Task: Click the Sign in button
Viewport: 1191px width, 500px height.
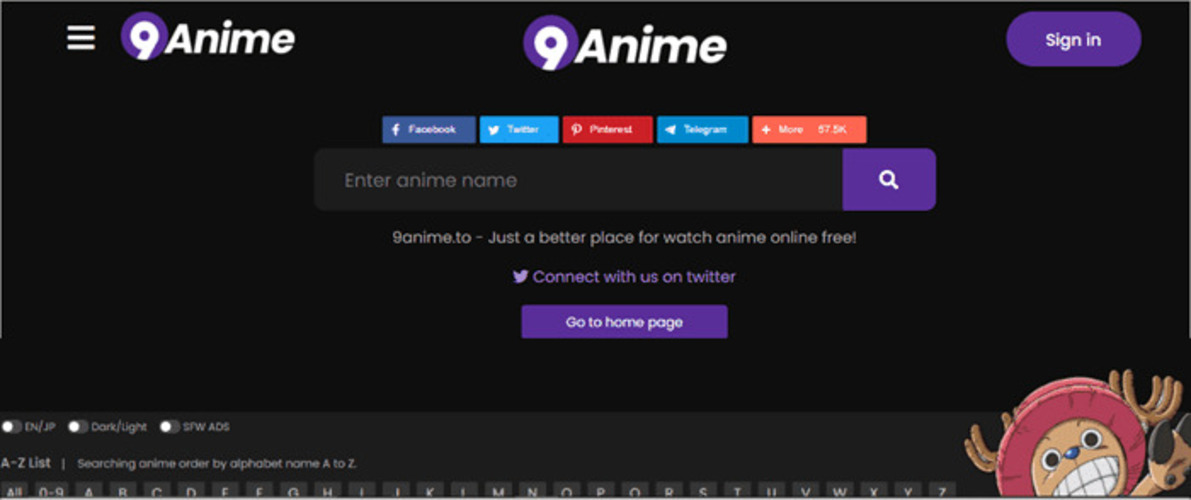Action: [1073, 40]
